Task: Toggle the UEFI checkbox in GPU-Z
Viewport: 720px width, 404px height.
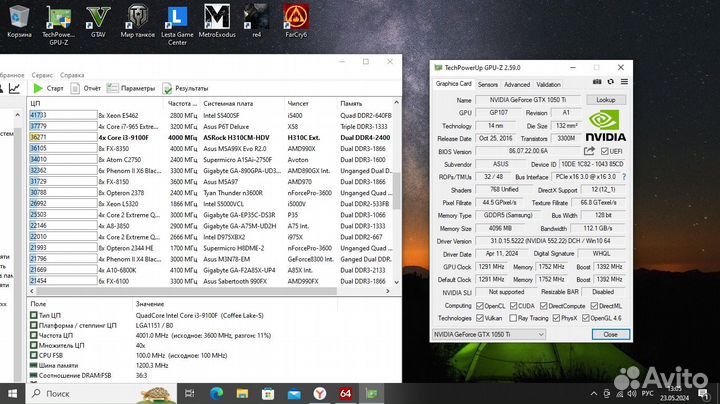Action: point(604,151)
